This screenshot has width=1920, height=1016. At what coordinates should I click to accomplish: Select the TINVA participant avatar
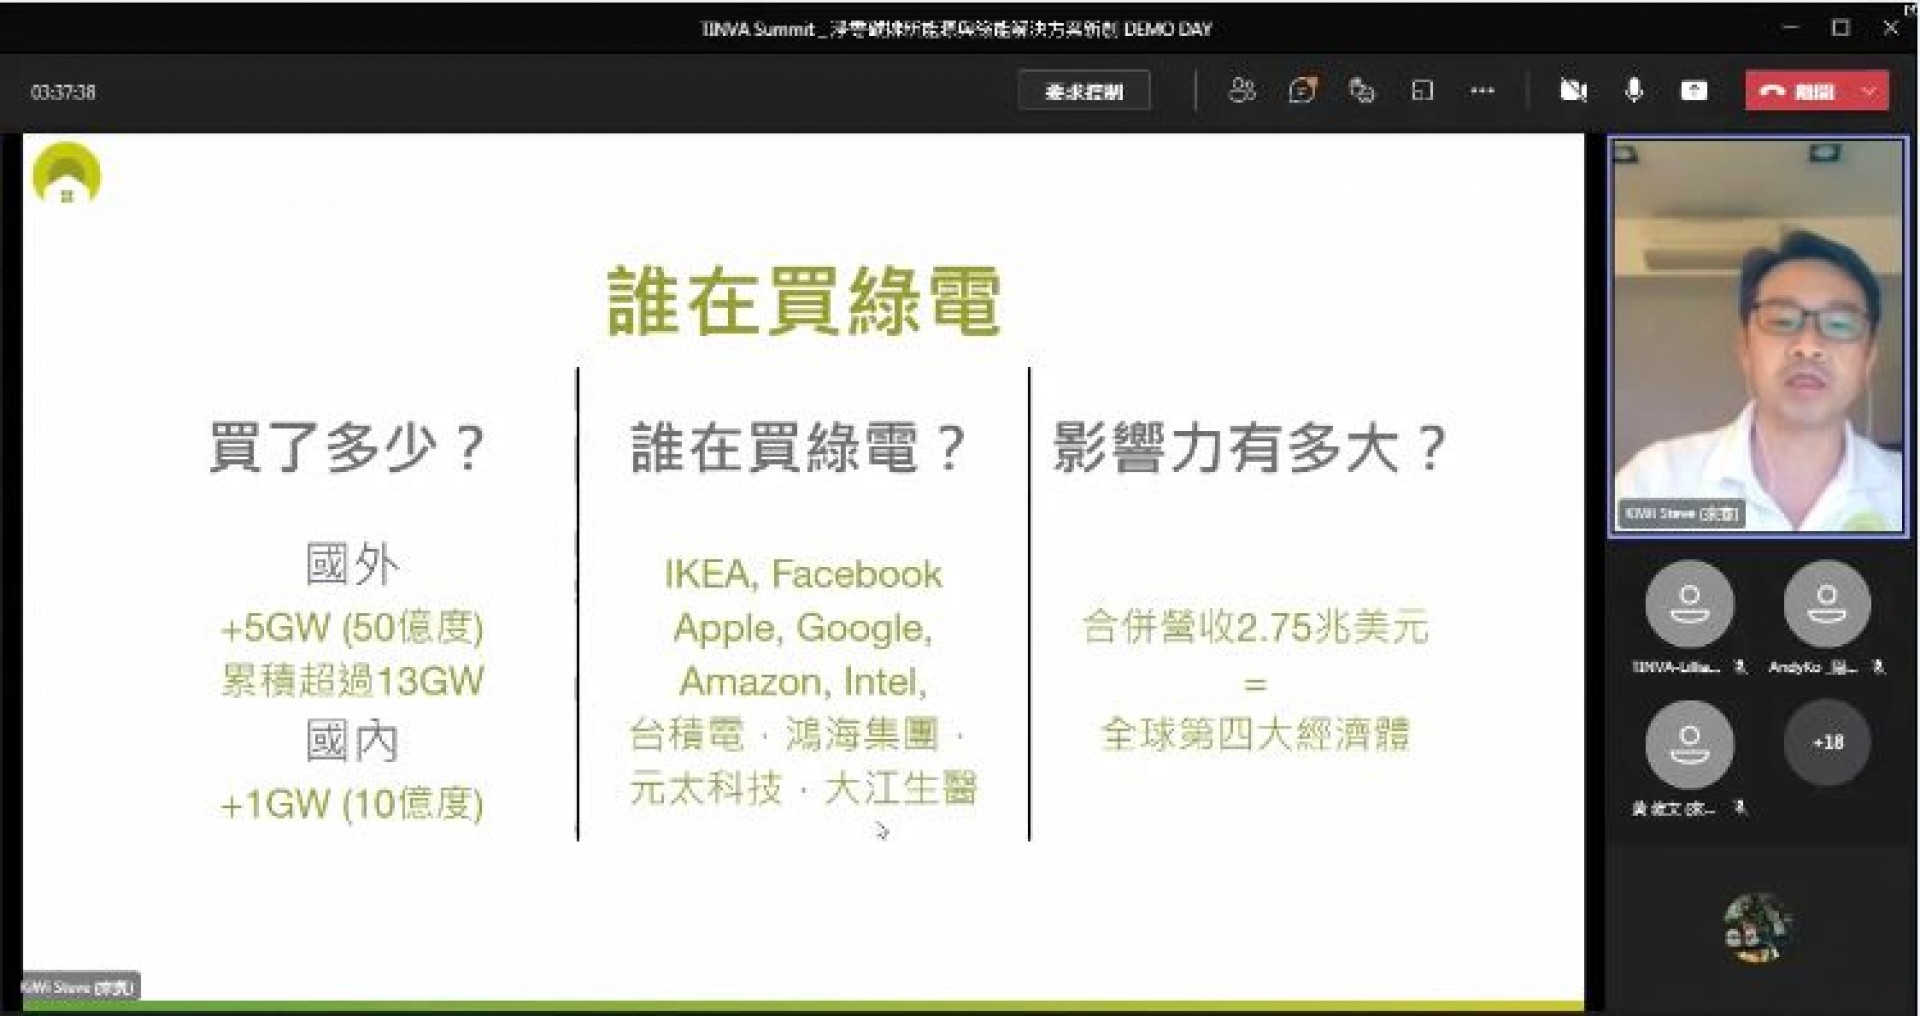tap(1689, 604)
